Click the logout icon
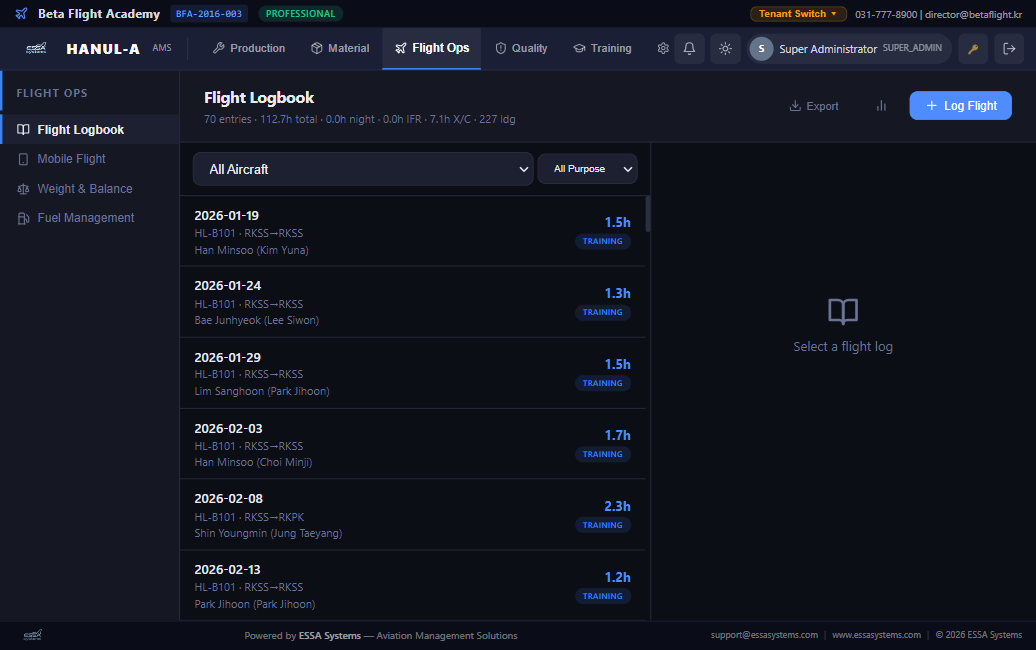Image resolution: width=1036 pixels, height=650 pixels. coord(1008,49)
